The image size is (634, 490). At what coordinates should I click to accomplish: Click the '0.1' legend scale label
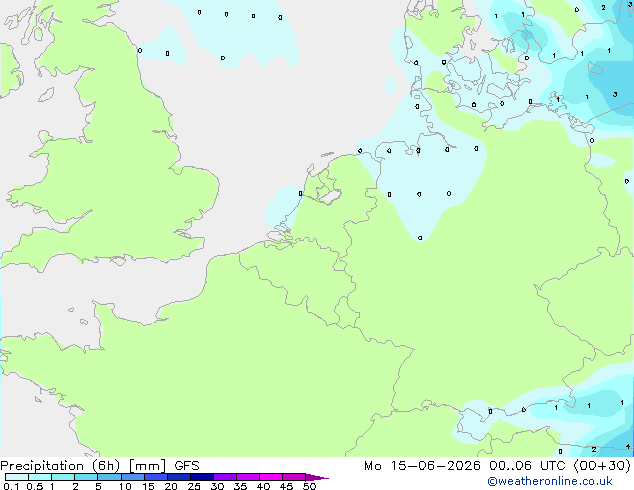11,486
